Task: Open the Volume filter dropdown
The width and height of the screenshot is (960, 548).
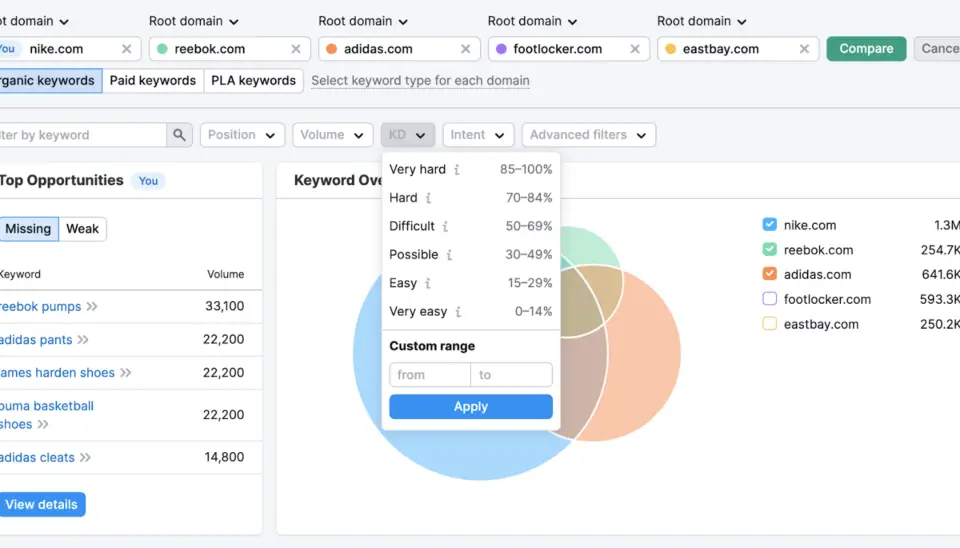Action: point(332,135)
